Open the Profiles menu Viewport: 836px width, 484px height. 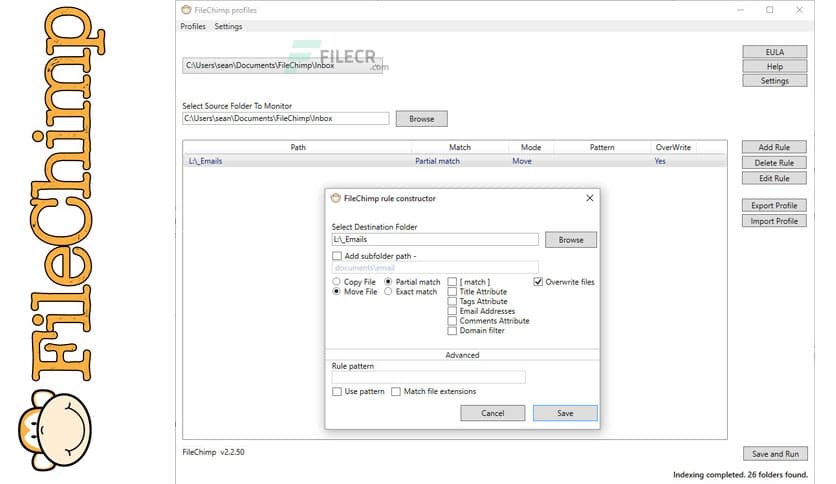[193, 26]
